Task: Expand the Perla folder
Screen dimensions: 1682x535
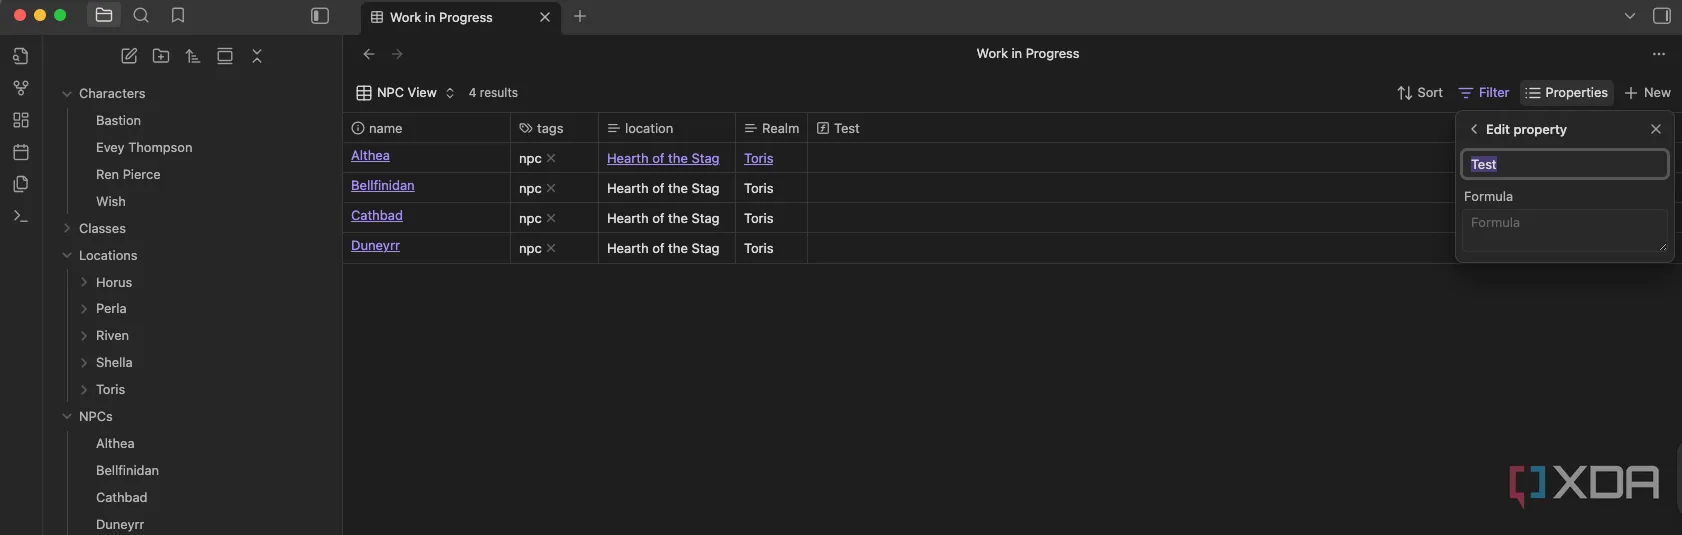Action: pos(84,309)
